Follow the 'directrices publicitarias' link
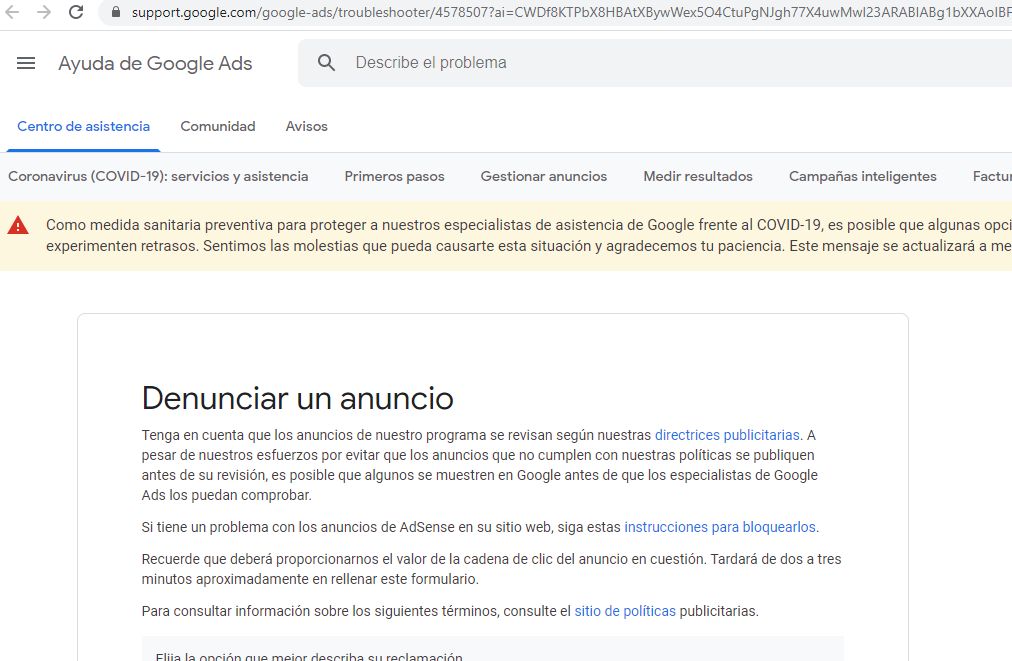This screenshot has height=661, width=1012. click(727, 435)
